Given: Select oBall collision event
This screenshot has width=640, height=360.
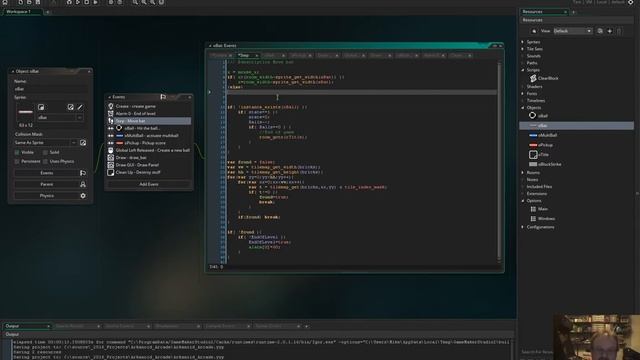Looking at the screenshot, I should 149,128.
